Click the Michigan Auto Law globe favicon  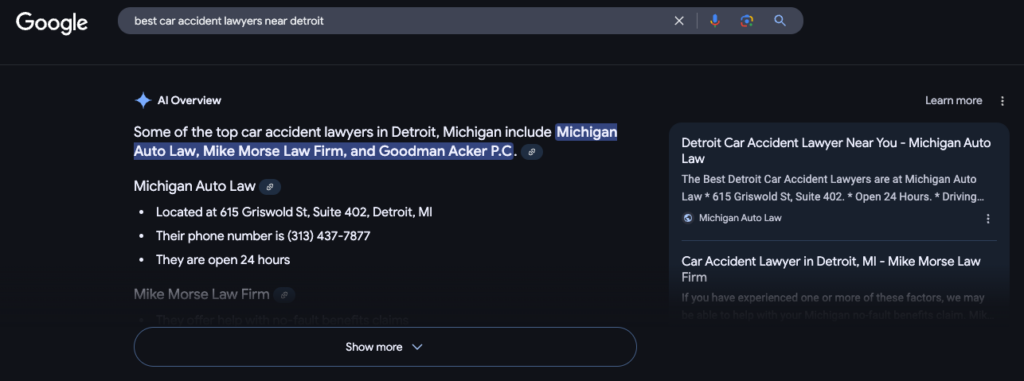point(688,218)
